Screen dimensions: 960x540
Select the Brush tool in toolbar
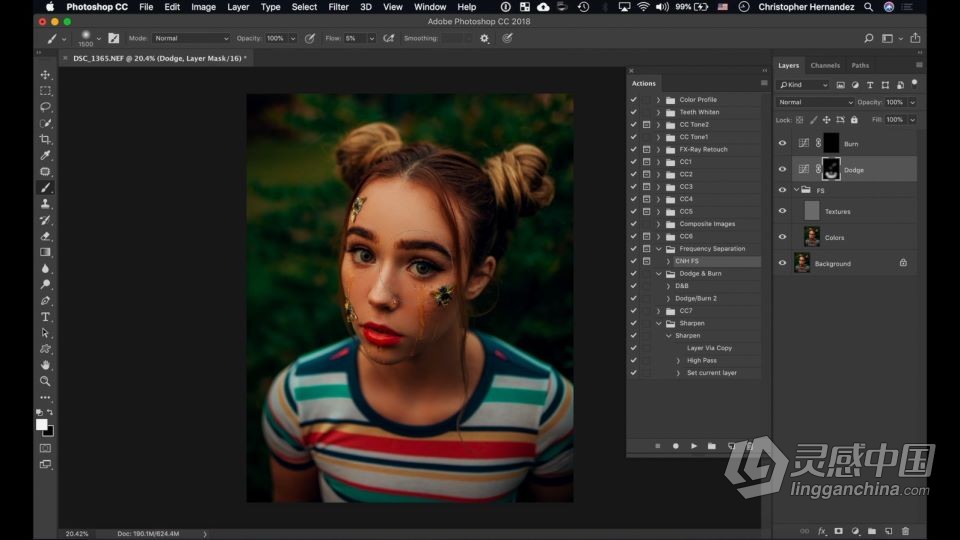(x=45, y=188)
